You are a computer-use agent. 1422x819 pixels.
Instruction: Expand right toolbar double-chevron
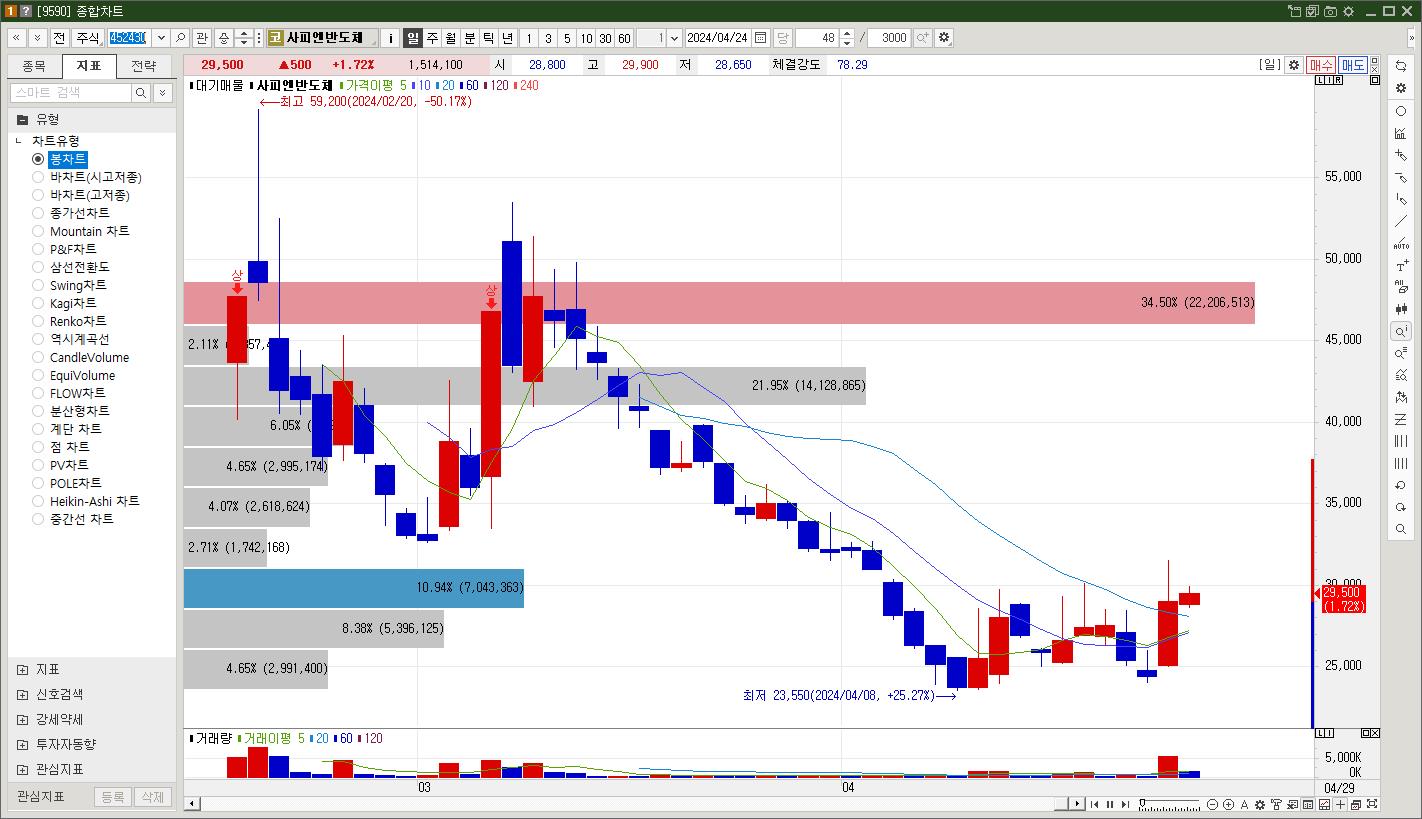pyautogui.click(x=1410, y=38)
